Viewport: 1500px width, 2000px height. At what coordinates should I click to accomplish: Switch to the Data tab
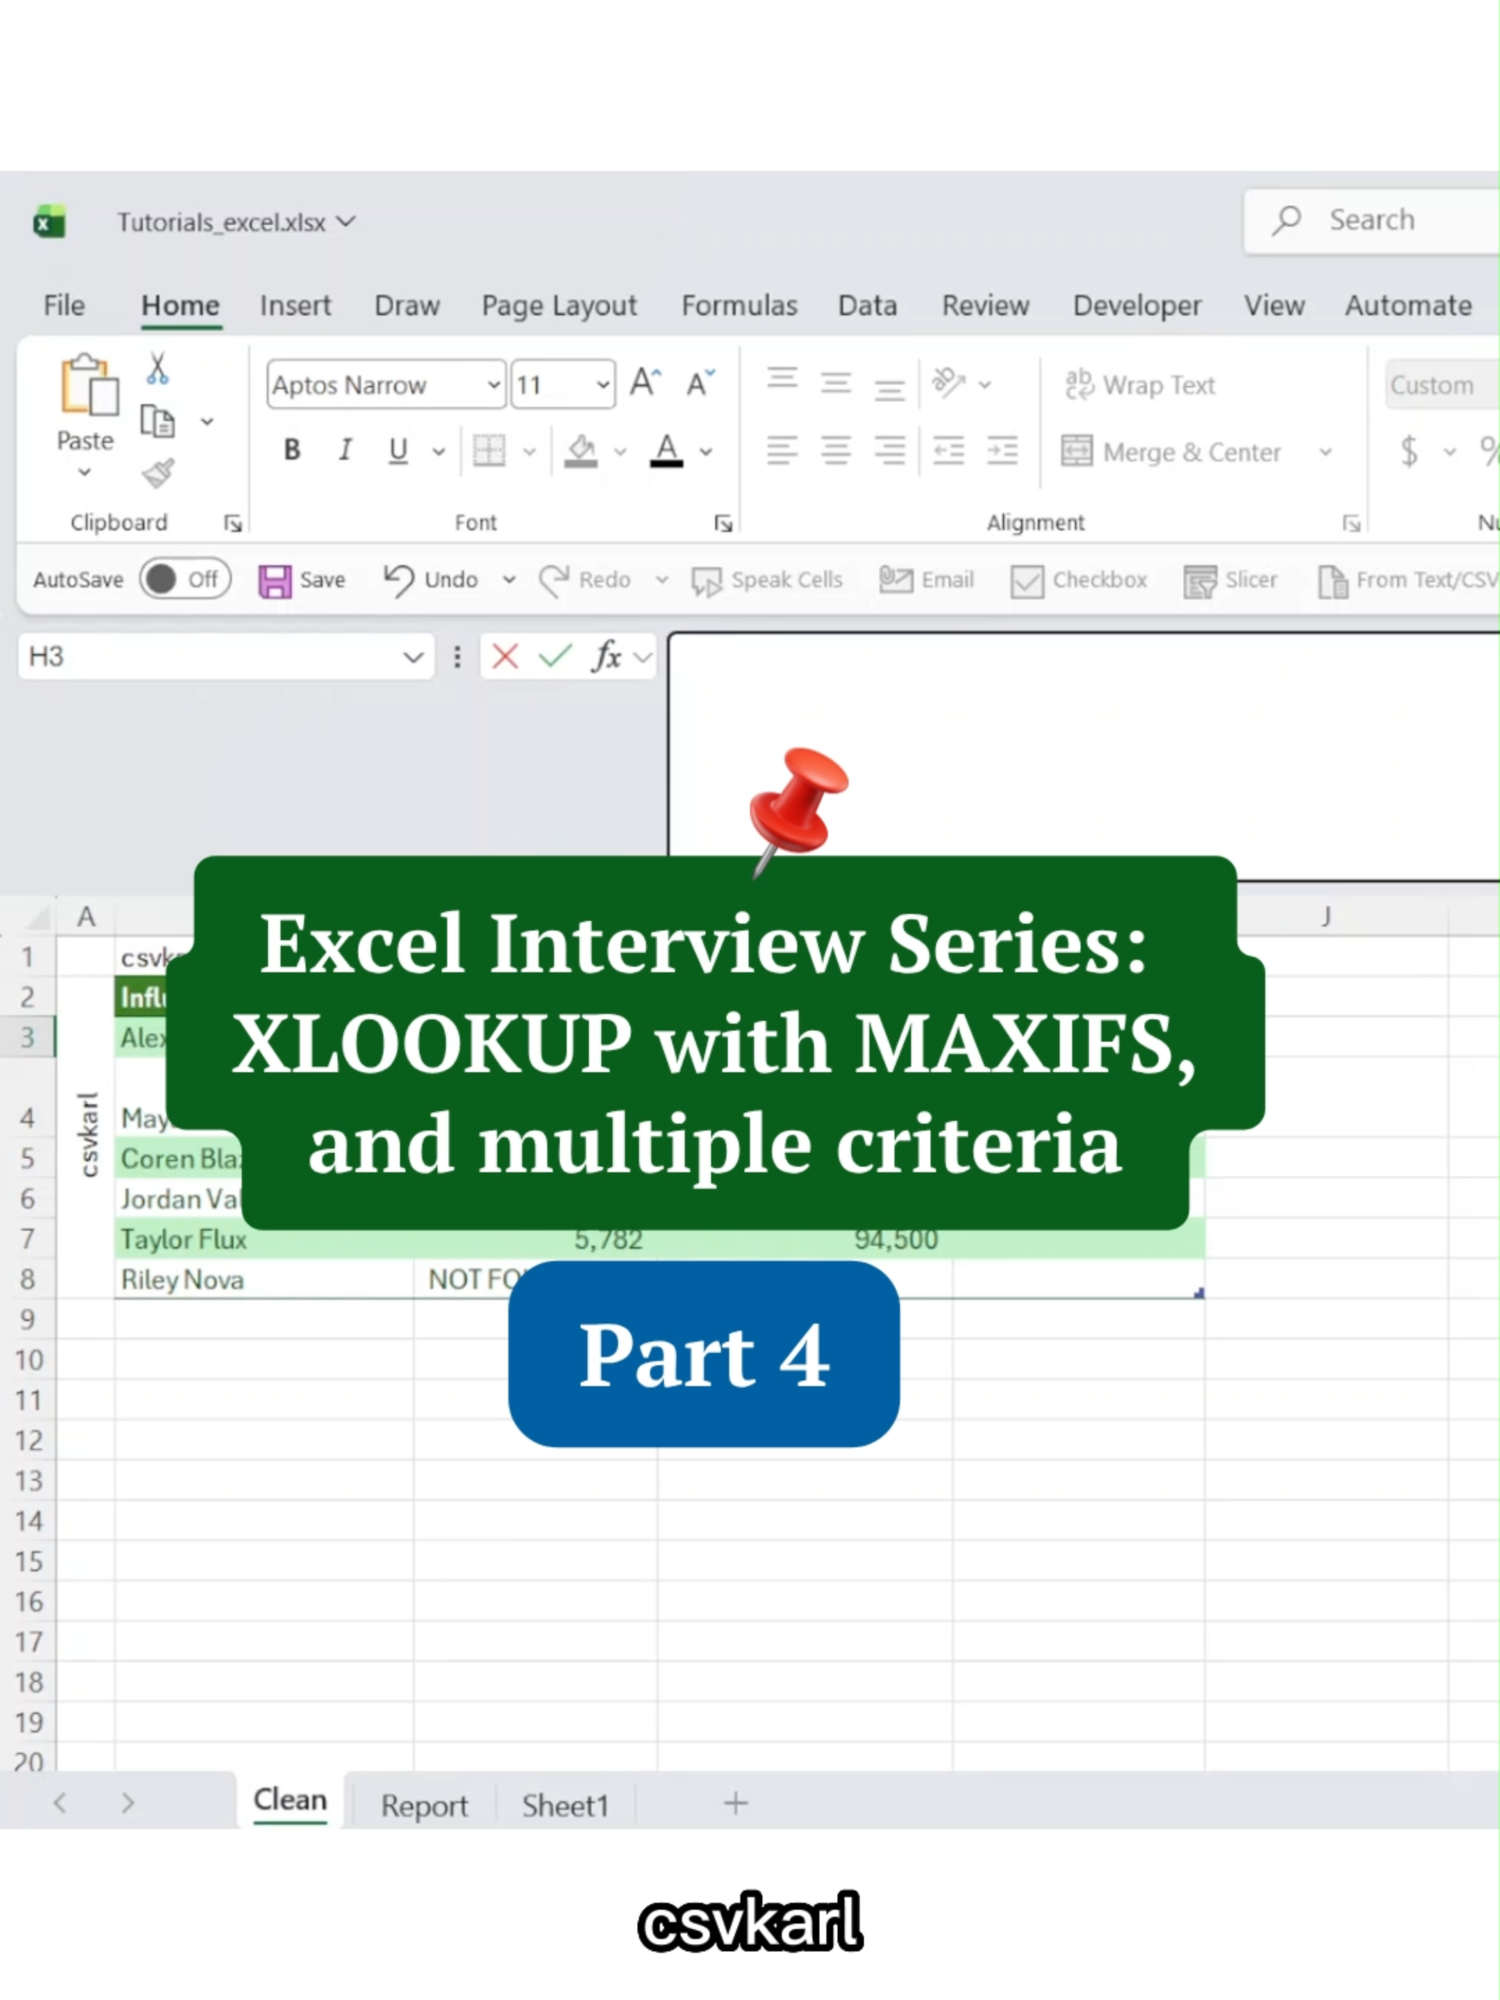click(867, 305)
